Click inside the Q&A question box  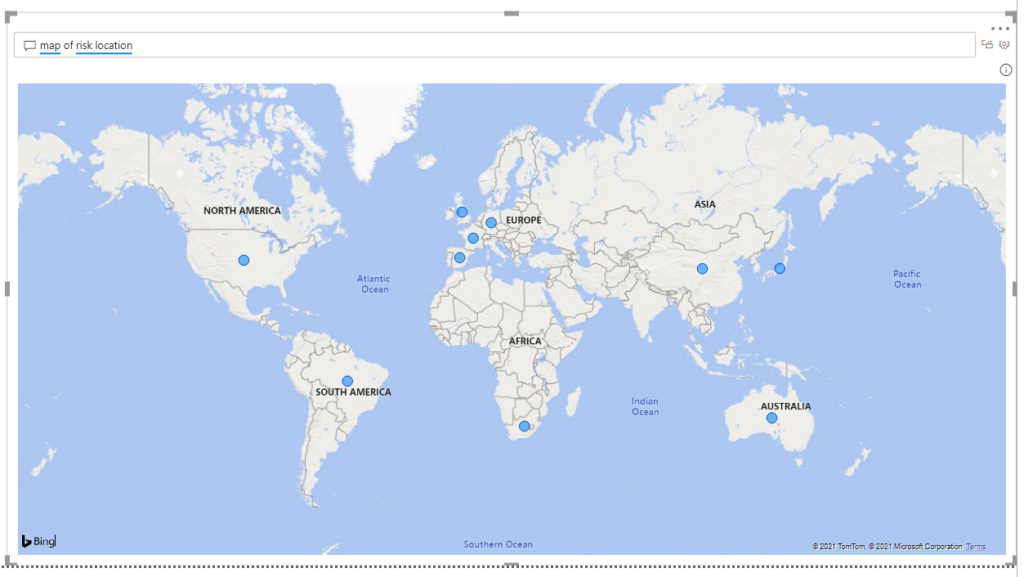(500, 45)
